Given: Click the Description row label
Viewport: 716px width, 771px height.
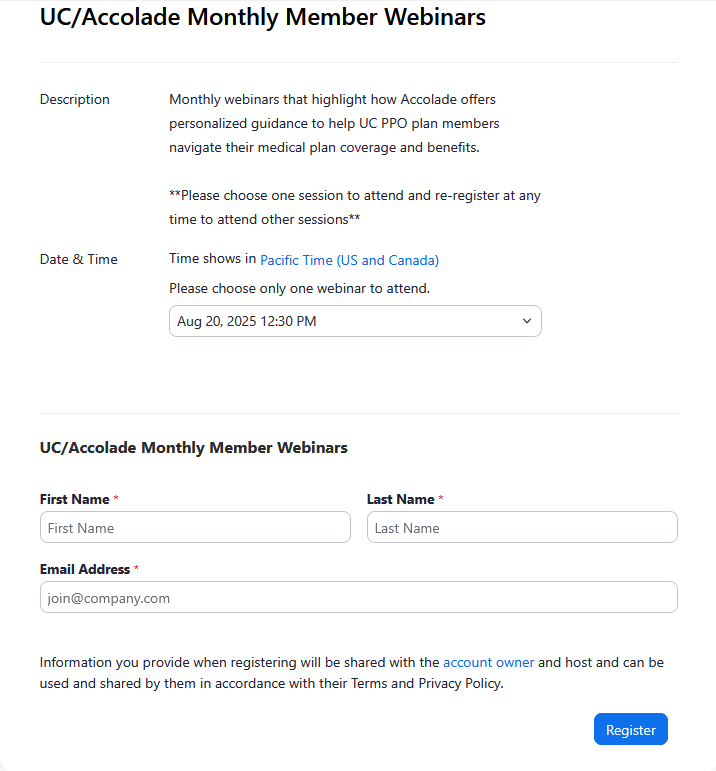Looking at the screenshot, I should coord(75,99).
